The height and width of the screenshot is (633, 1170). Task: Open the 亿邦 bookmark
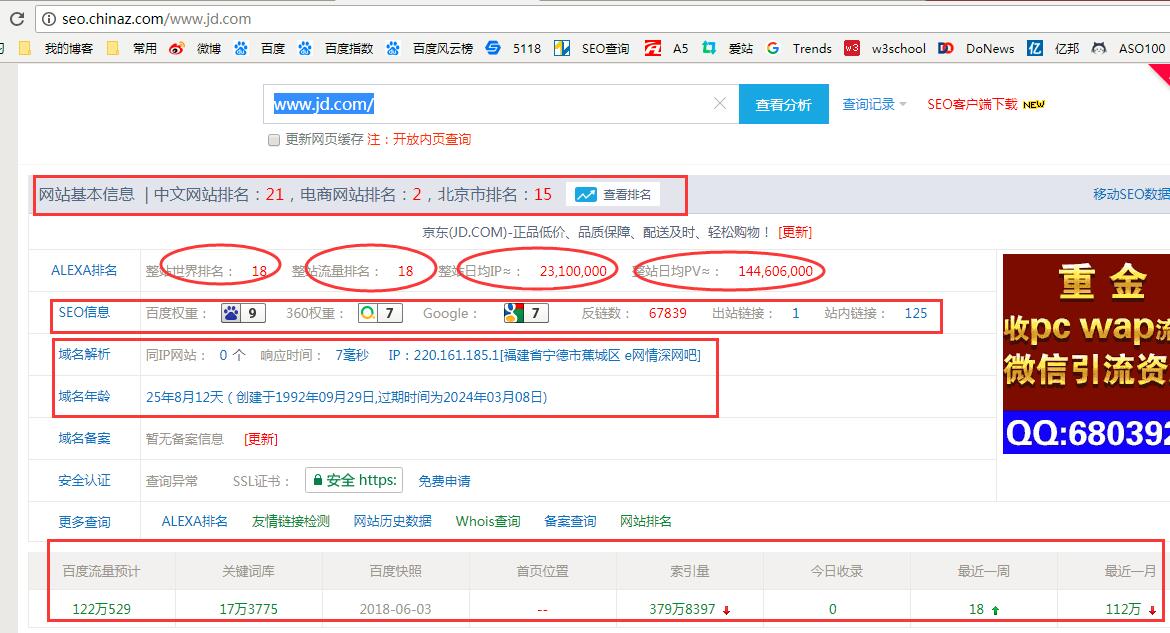click(1053, 49)
